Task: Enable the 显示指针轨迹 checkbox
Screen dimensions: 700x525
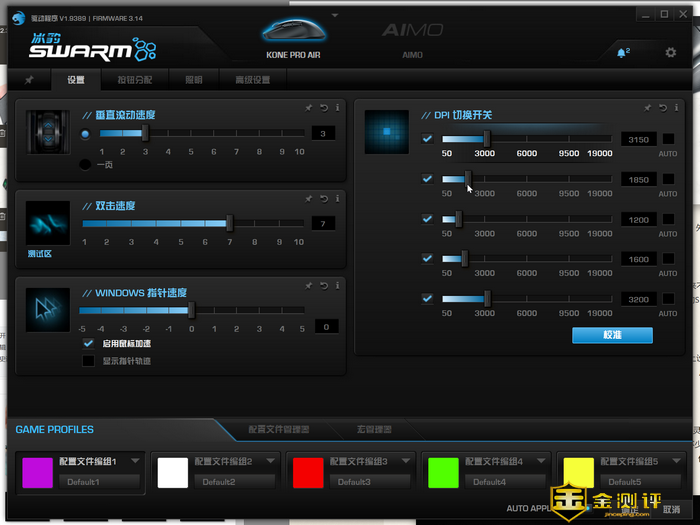Action: (x=88, y=361)
